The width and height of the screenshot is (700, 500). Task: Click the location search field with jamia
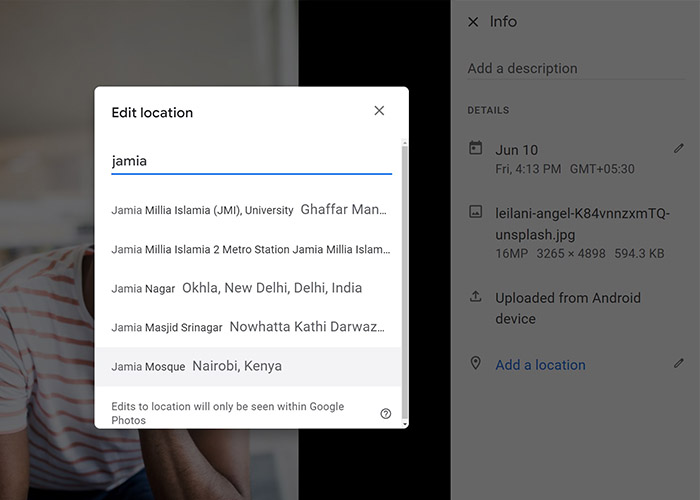point(251,161)
